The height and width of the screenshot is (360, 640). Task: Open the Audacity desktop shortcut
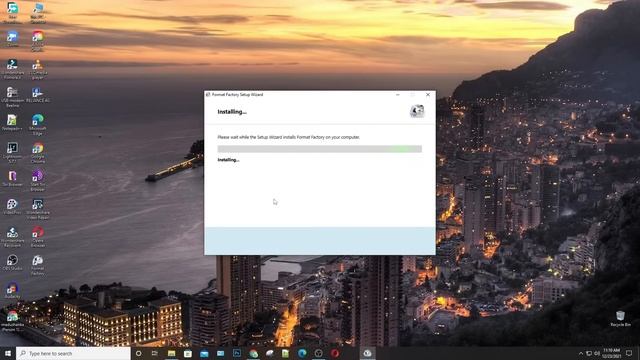click(12, 290)
